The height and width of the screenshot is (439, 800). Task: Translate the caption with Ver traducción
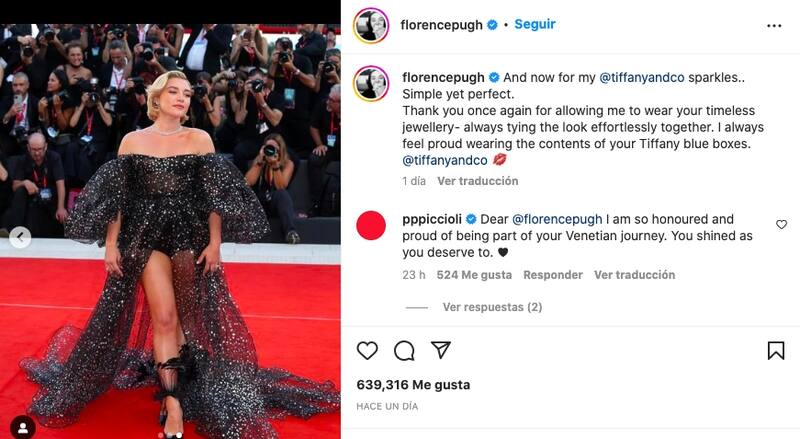[478, 181]
